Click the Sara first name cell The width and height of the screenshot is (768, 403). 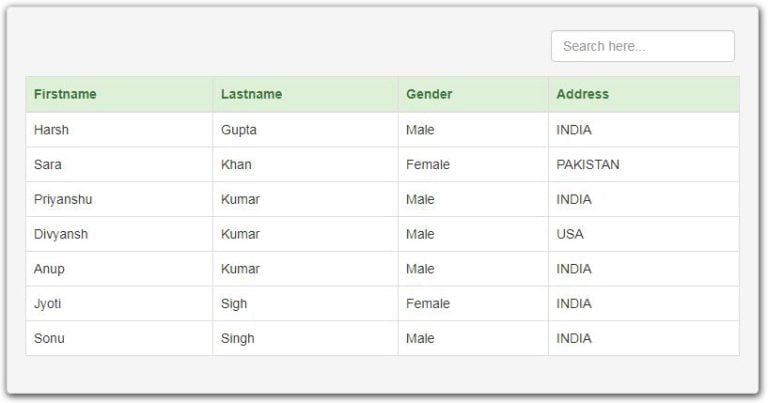(x=48, y=165)
